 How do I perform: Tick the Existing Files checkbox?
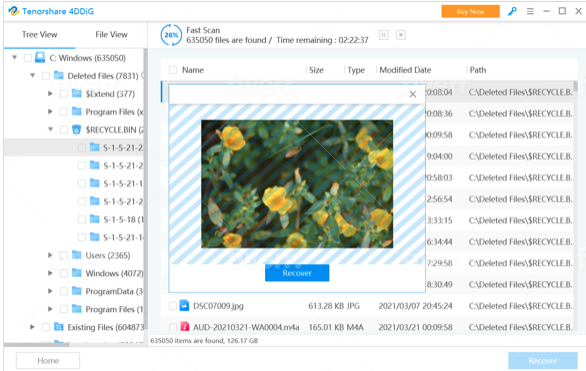tap(46, 327)
